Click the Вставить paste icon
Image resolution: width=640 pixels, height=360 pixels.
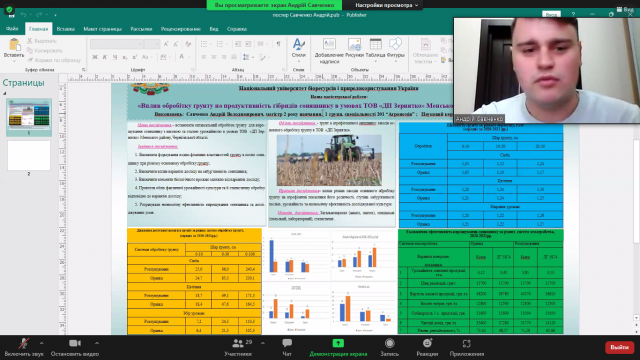coord(14,45)
